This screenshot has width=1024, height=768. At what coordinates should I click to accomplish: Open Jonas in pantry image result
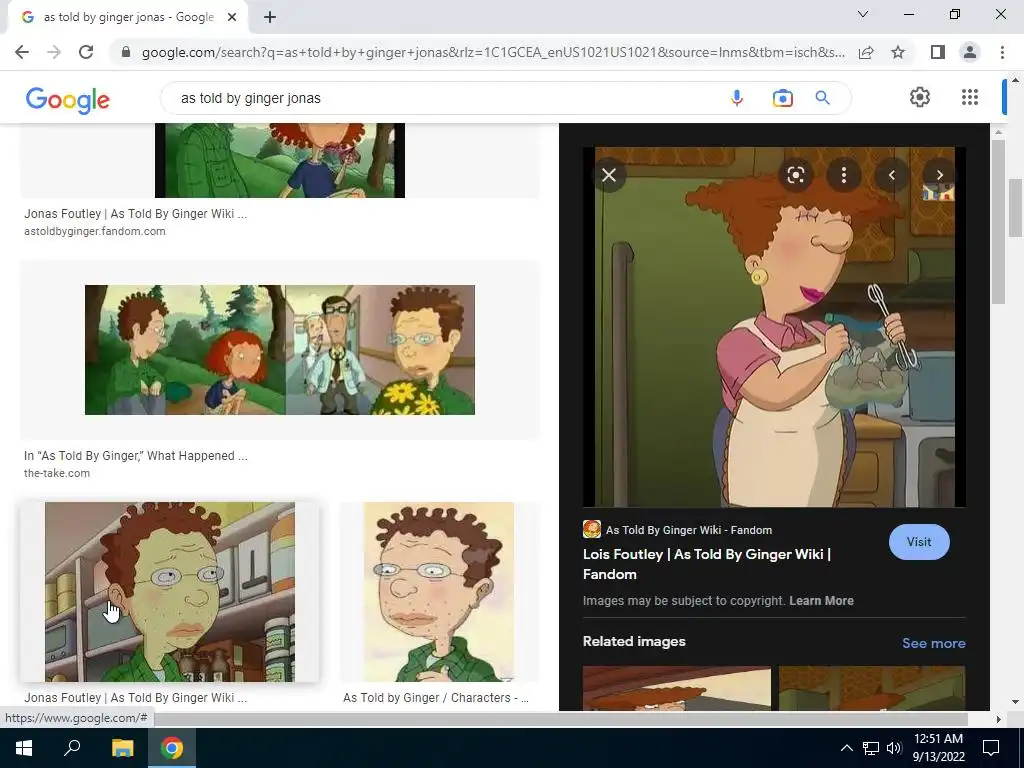(x=170, y=592)
